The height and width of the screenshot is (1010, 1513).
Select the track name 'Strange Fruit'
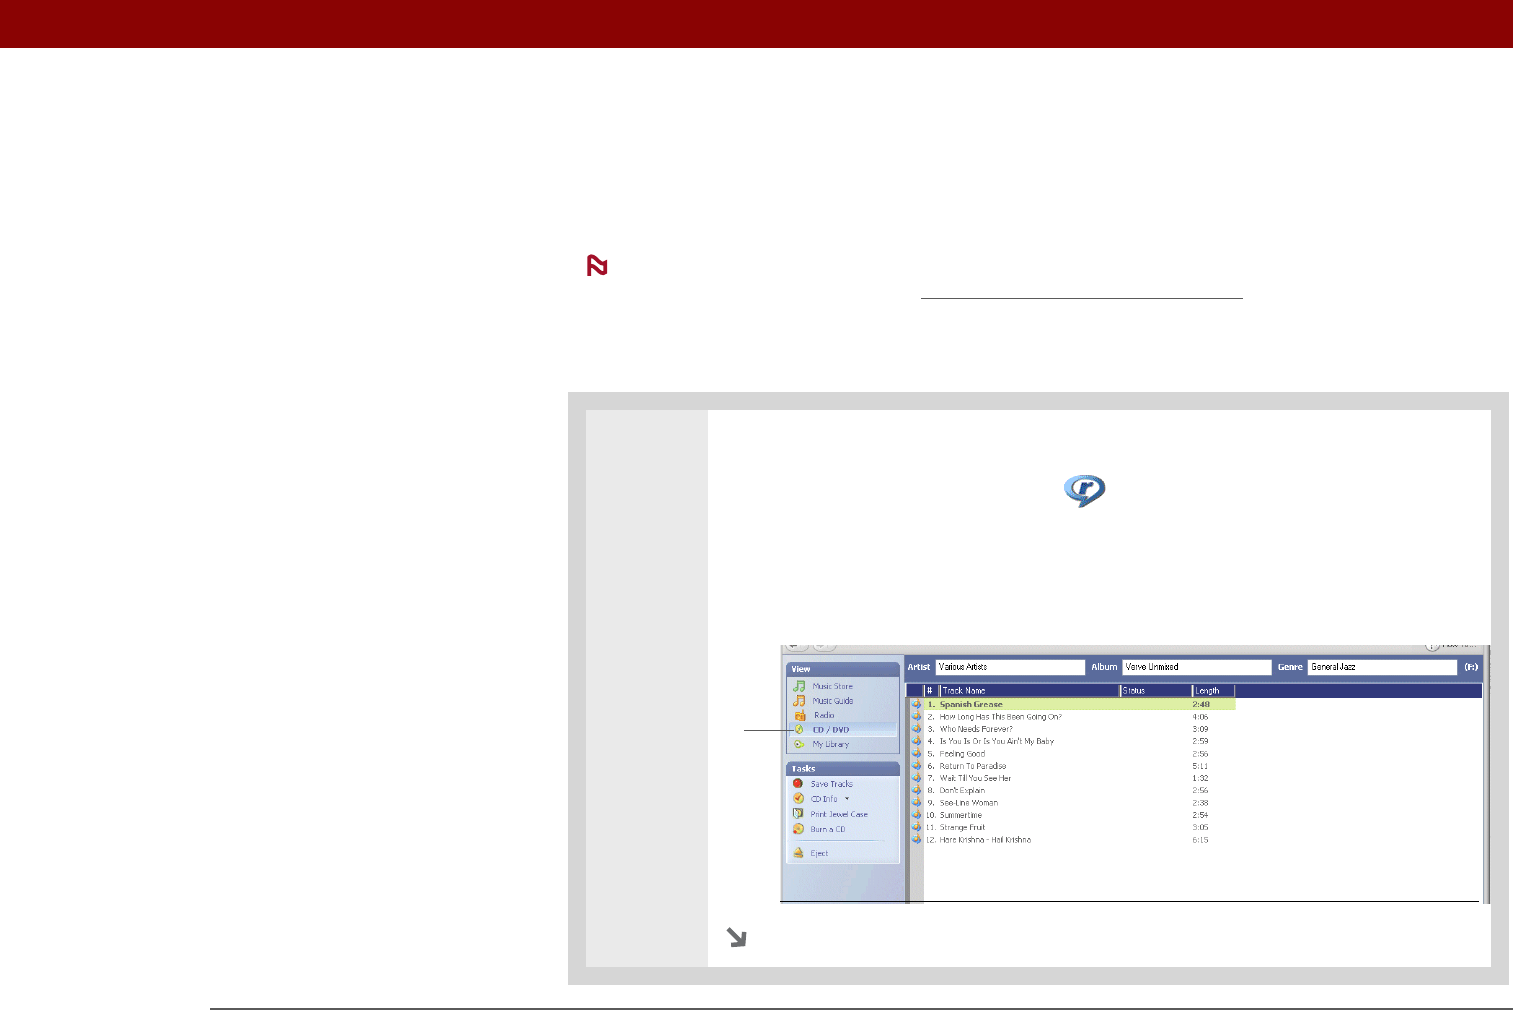coord(962,827)
